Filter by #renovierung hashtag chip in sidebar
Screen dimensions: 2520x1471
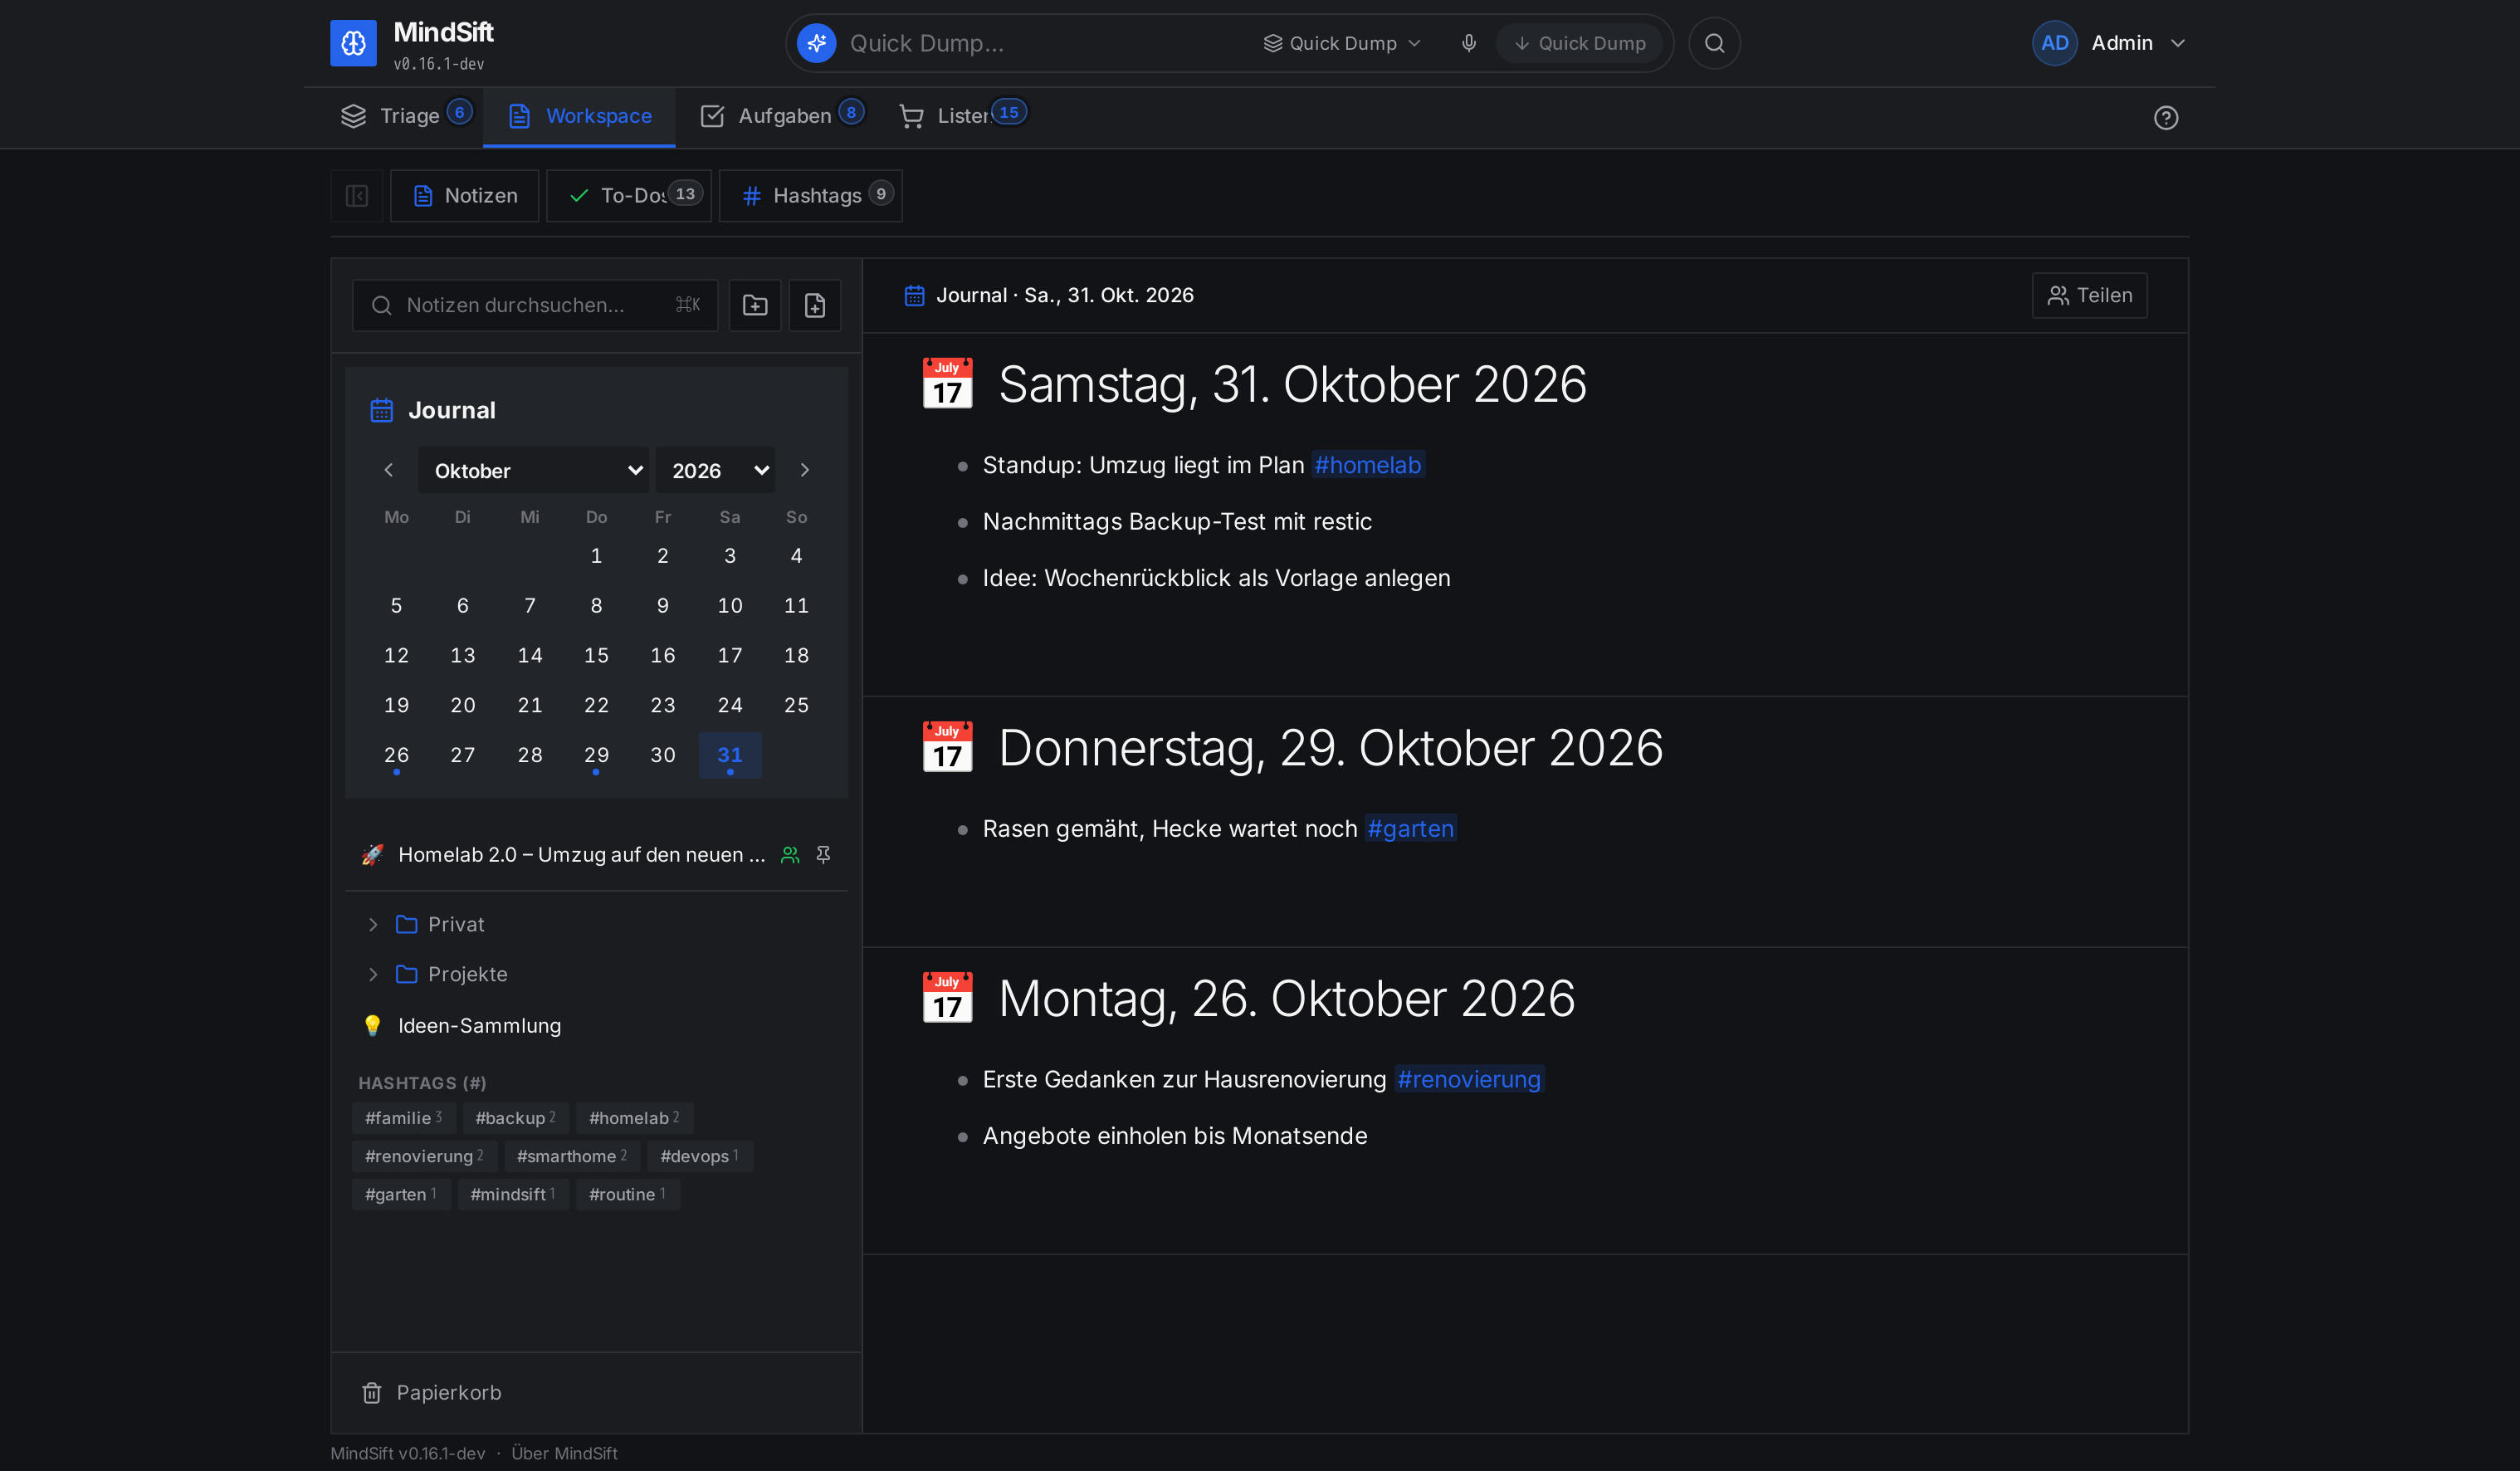424,1156
